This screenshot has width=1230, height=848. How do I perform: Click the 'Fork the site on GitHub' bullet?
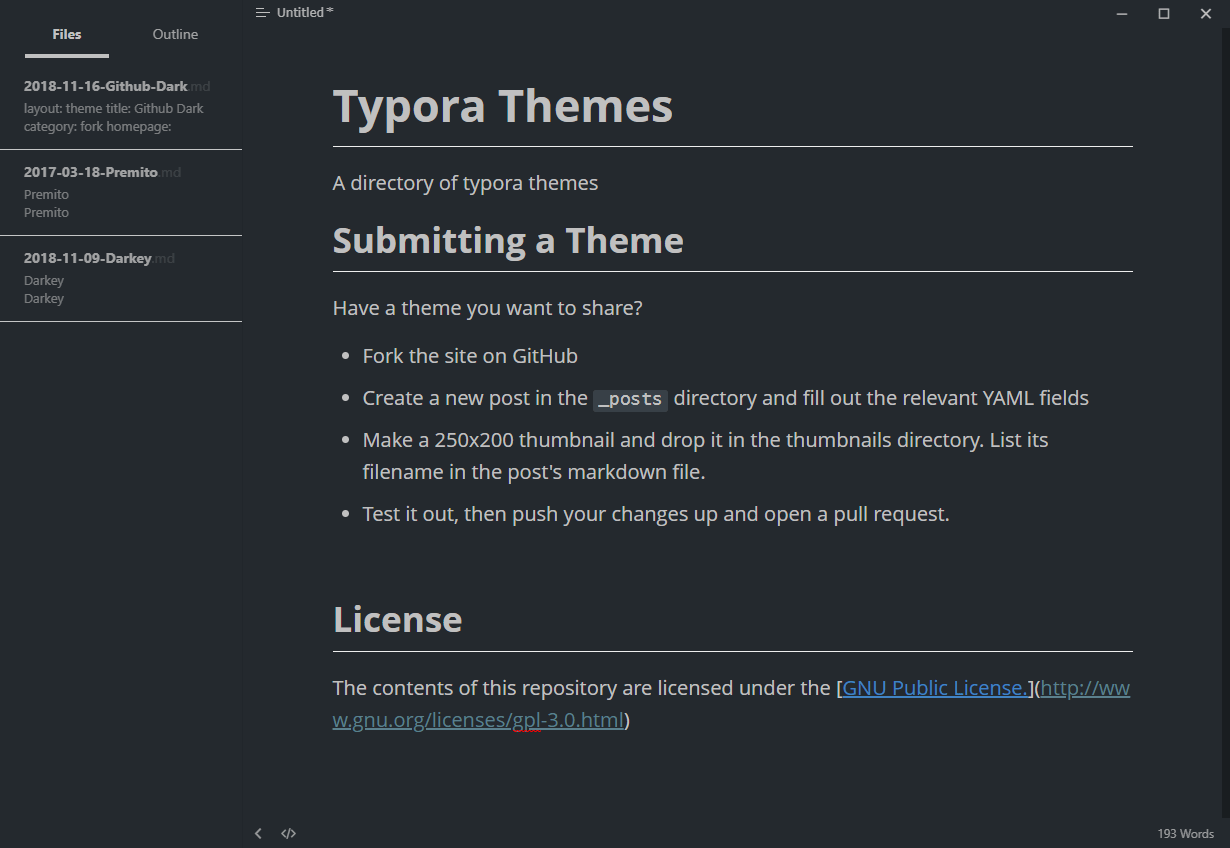[x=470, y=356]
